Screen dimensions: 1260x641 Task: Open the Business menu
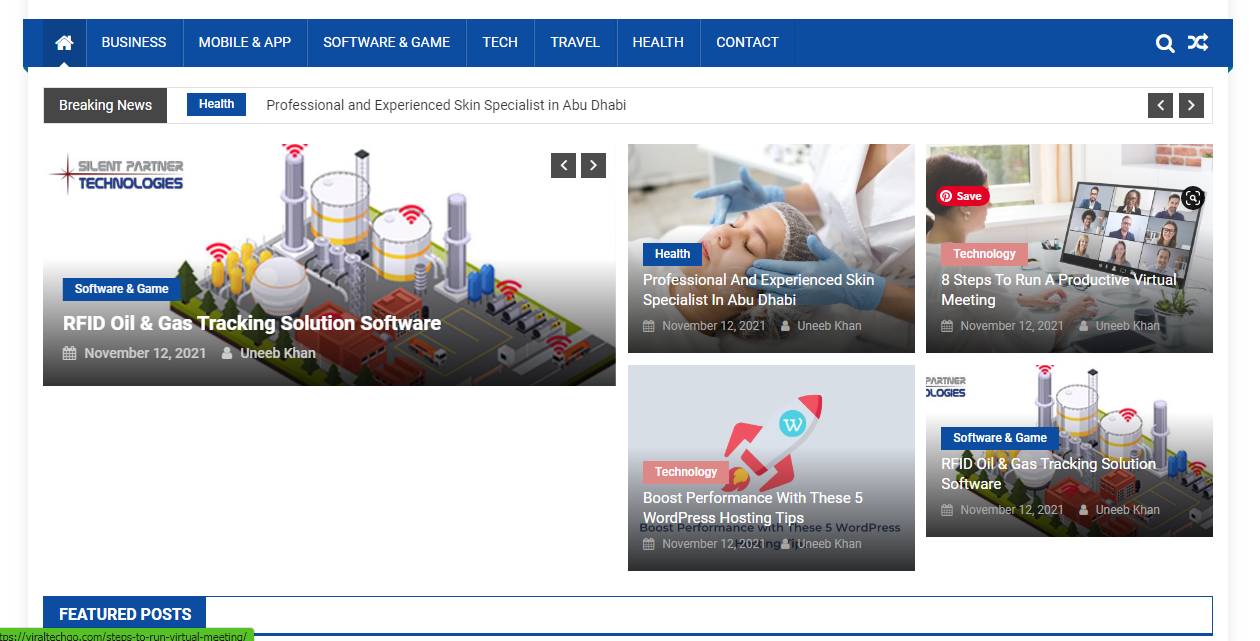coord(134,43)
